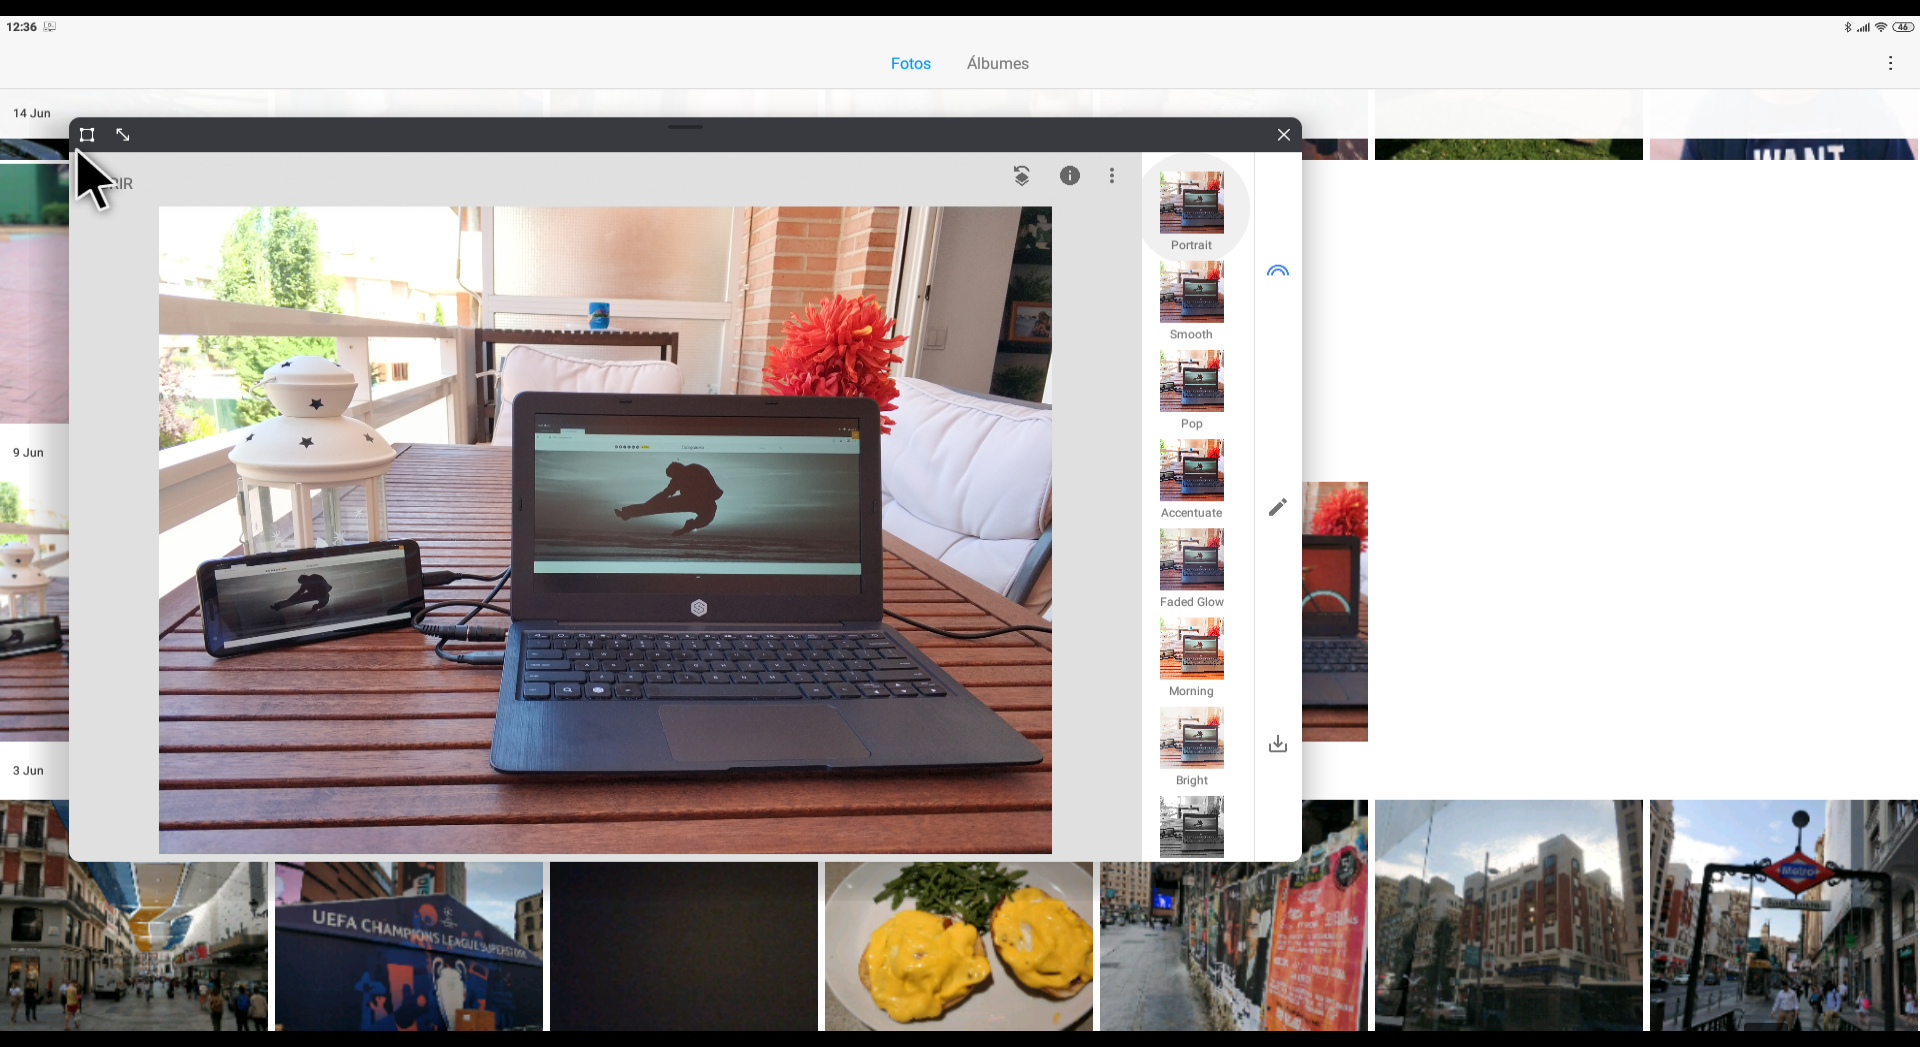Click the auto-enhance layers icon
This screenshot has width=1920, height=1047.
coord(1021,176)
